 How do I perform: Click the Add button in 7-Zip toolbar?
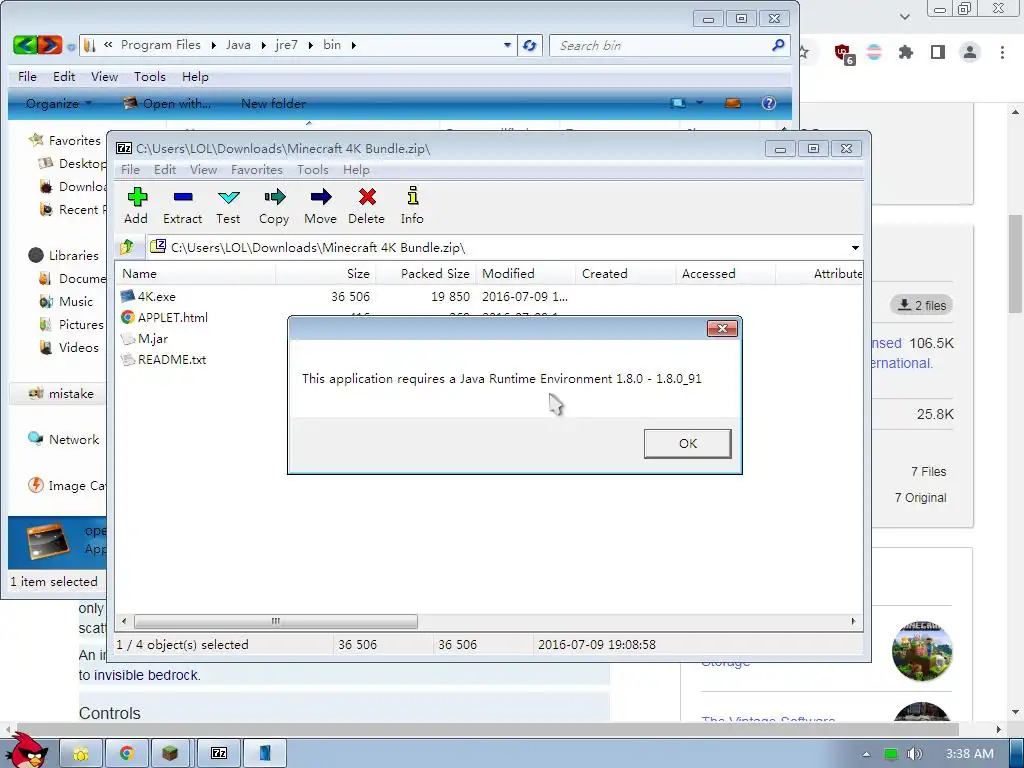(136, 206)
